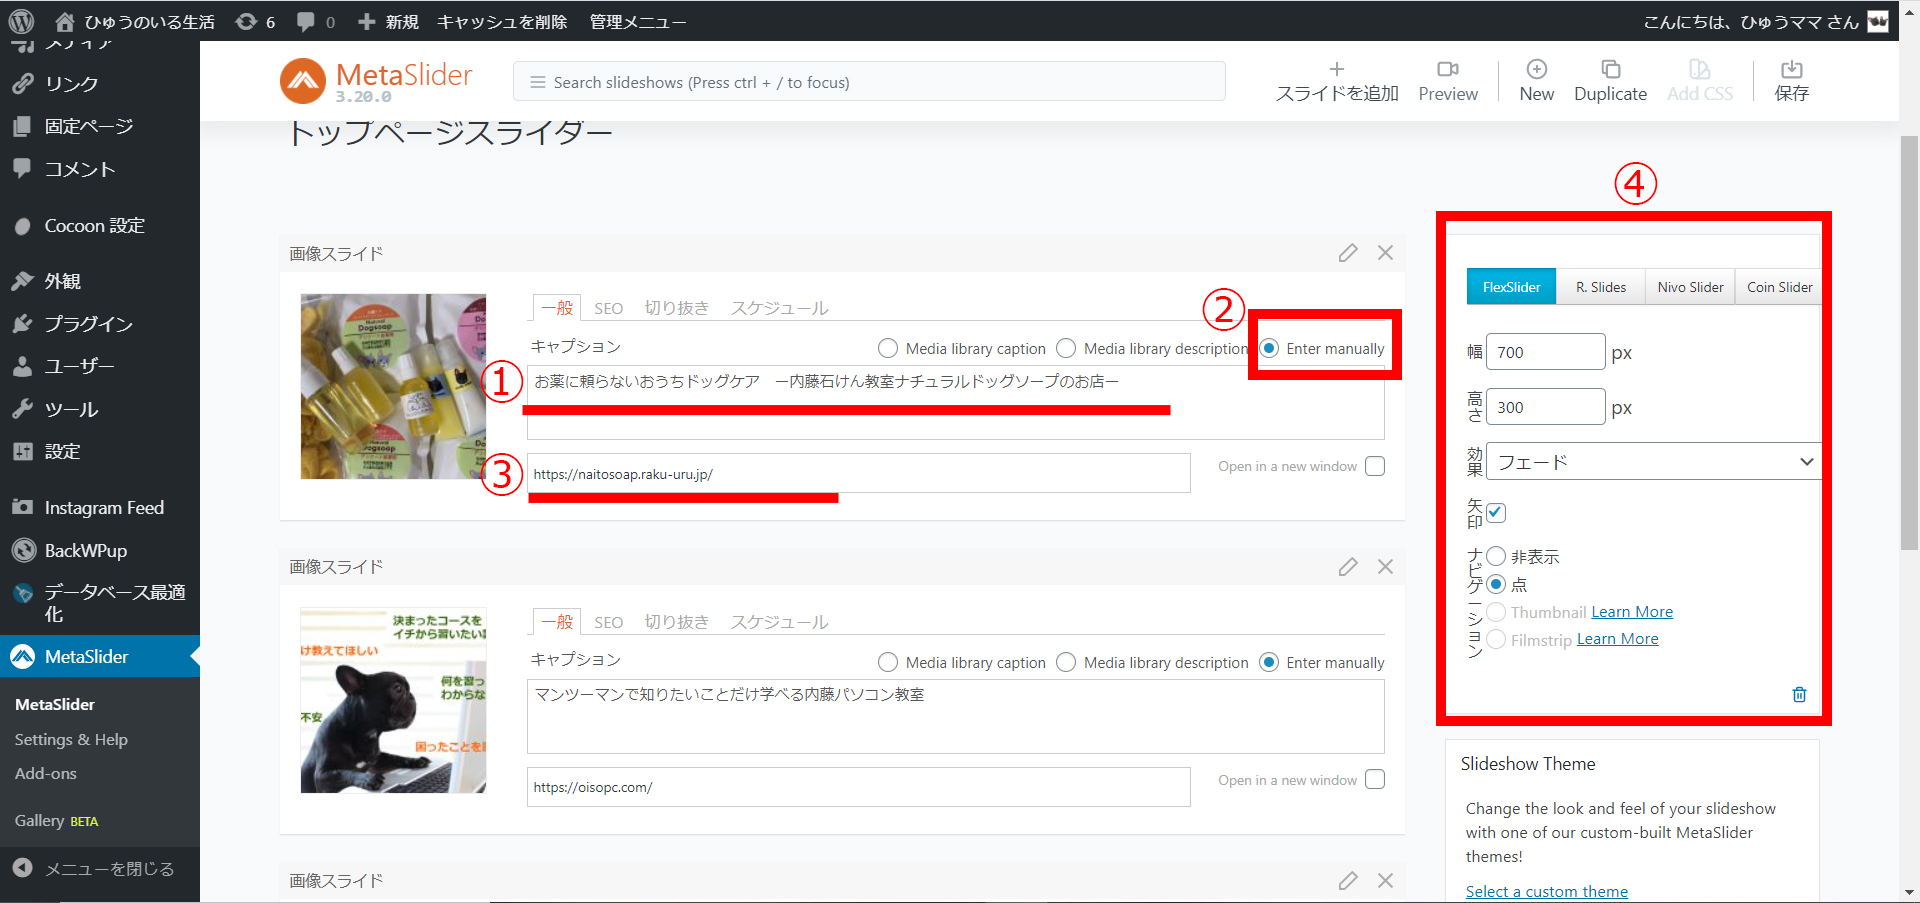
Task: Select 非表示 navigation option
Action: (x=1496, y=556)
